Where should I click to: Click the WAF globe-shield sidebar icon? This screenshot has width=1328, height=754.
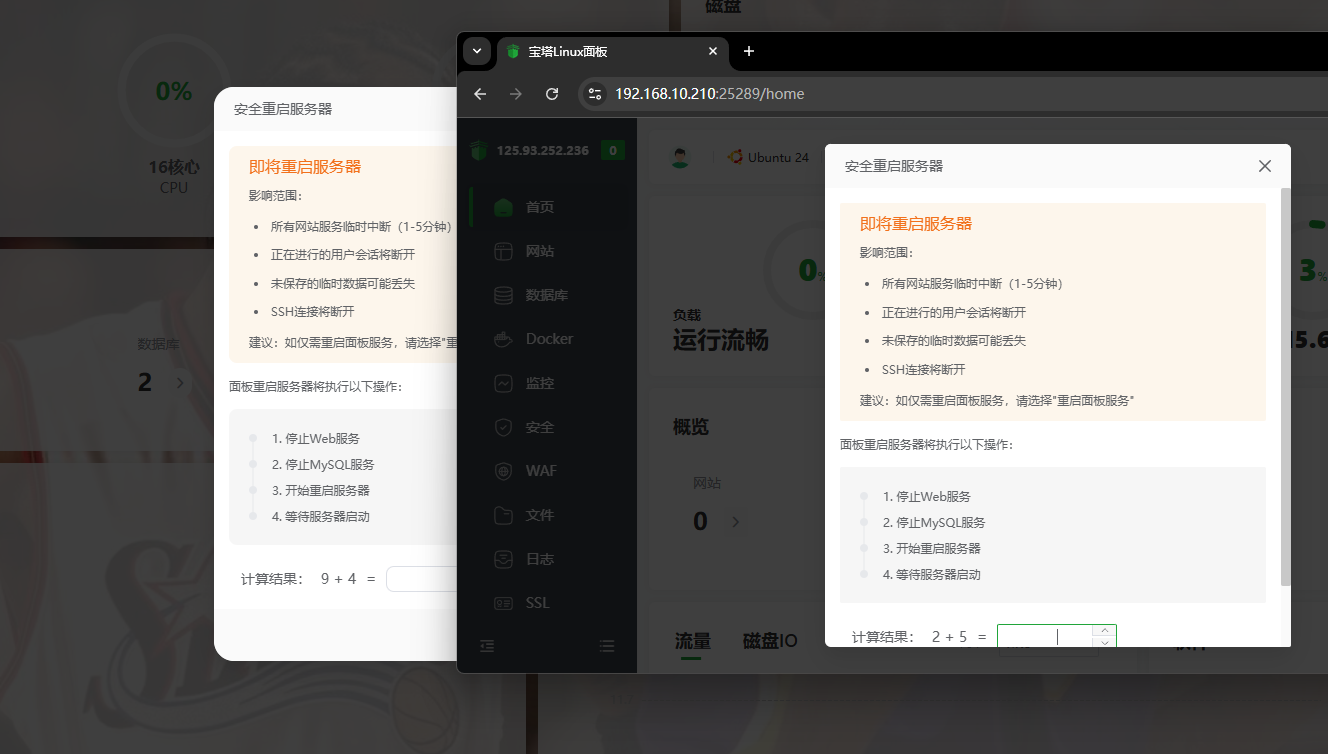[504, 471]
